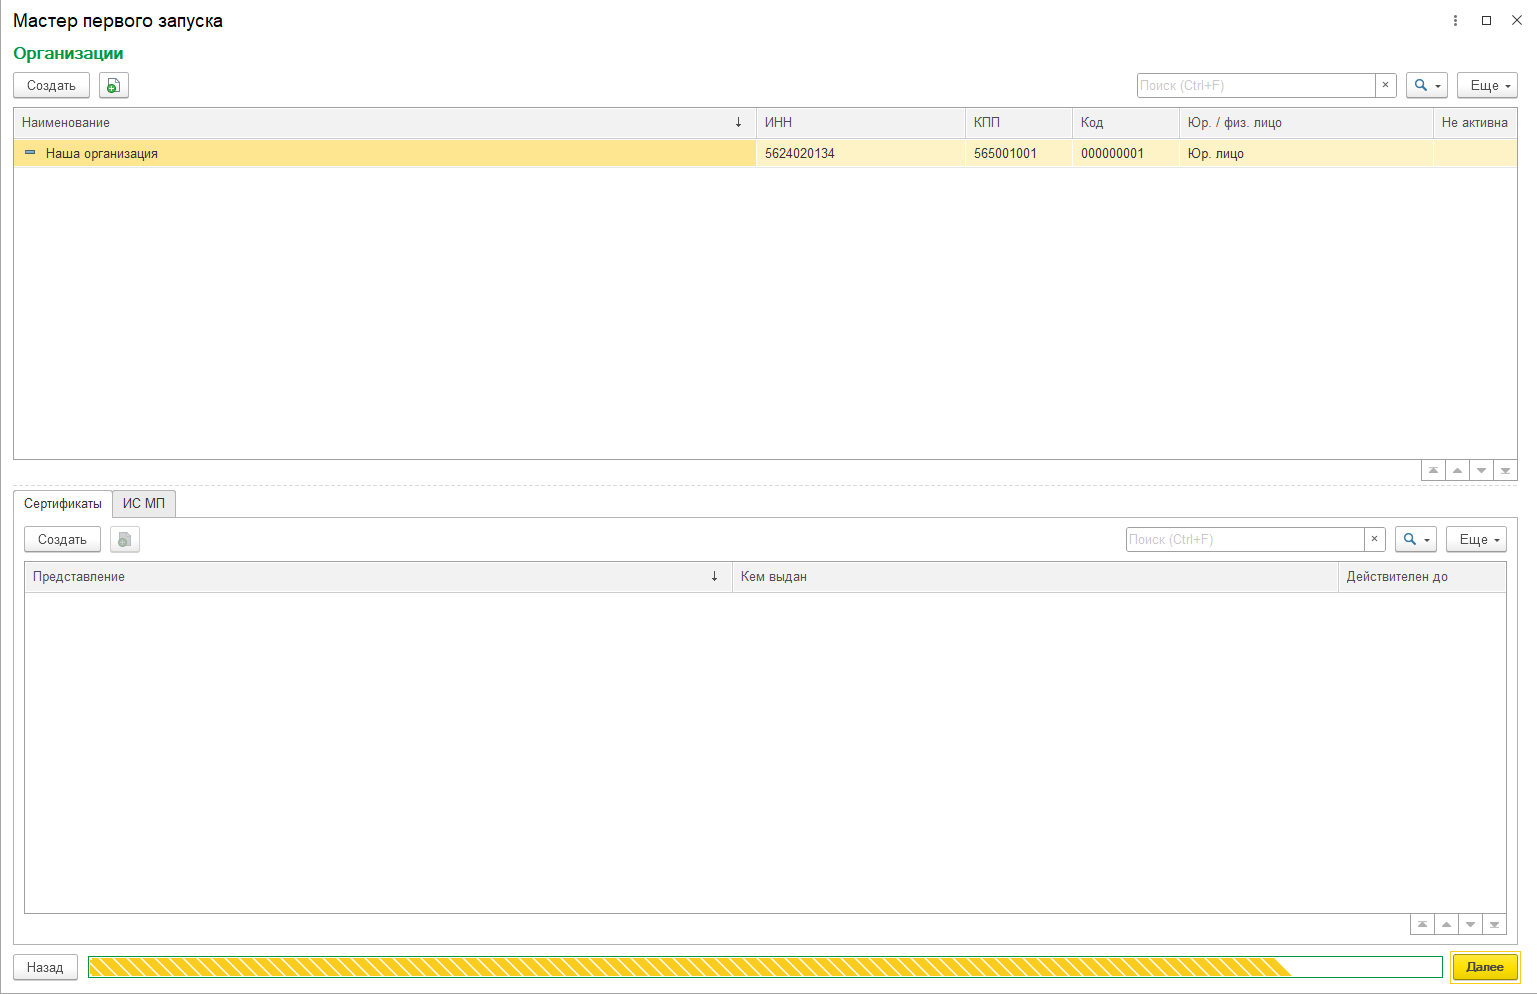
Task: Clear the organizations search field with the x
Action: [x=1385, y=86]
